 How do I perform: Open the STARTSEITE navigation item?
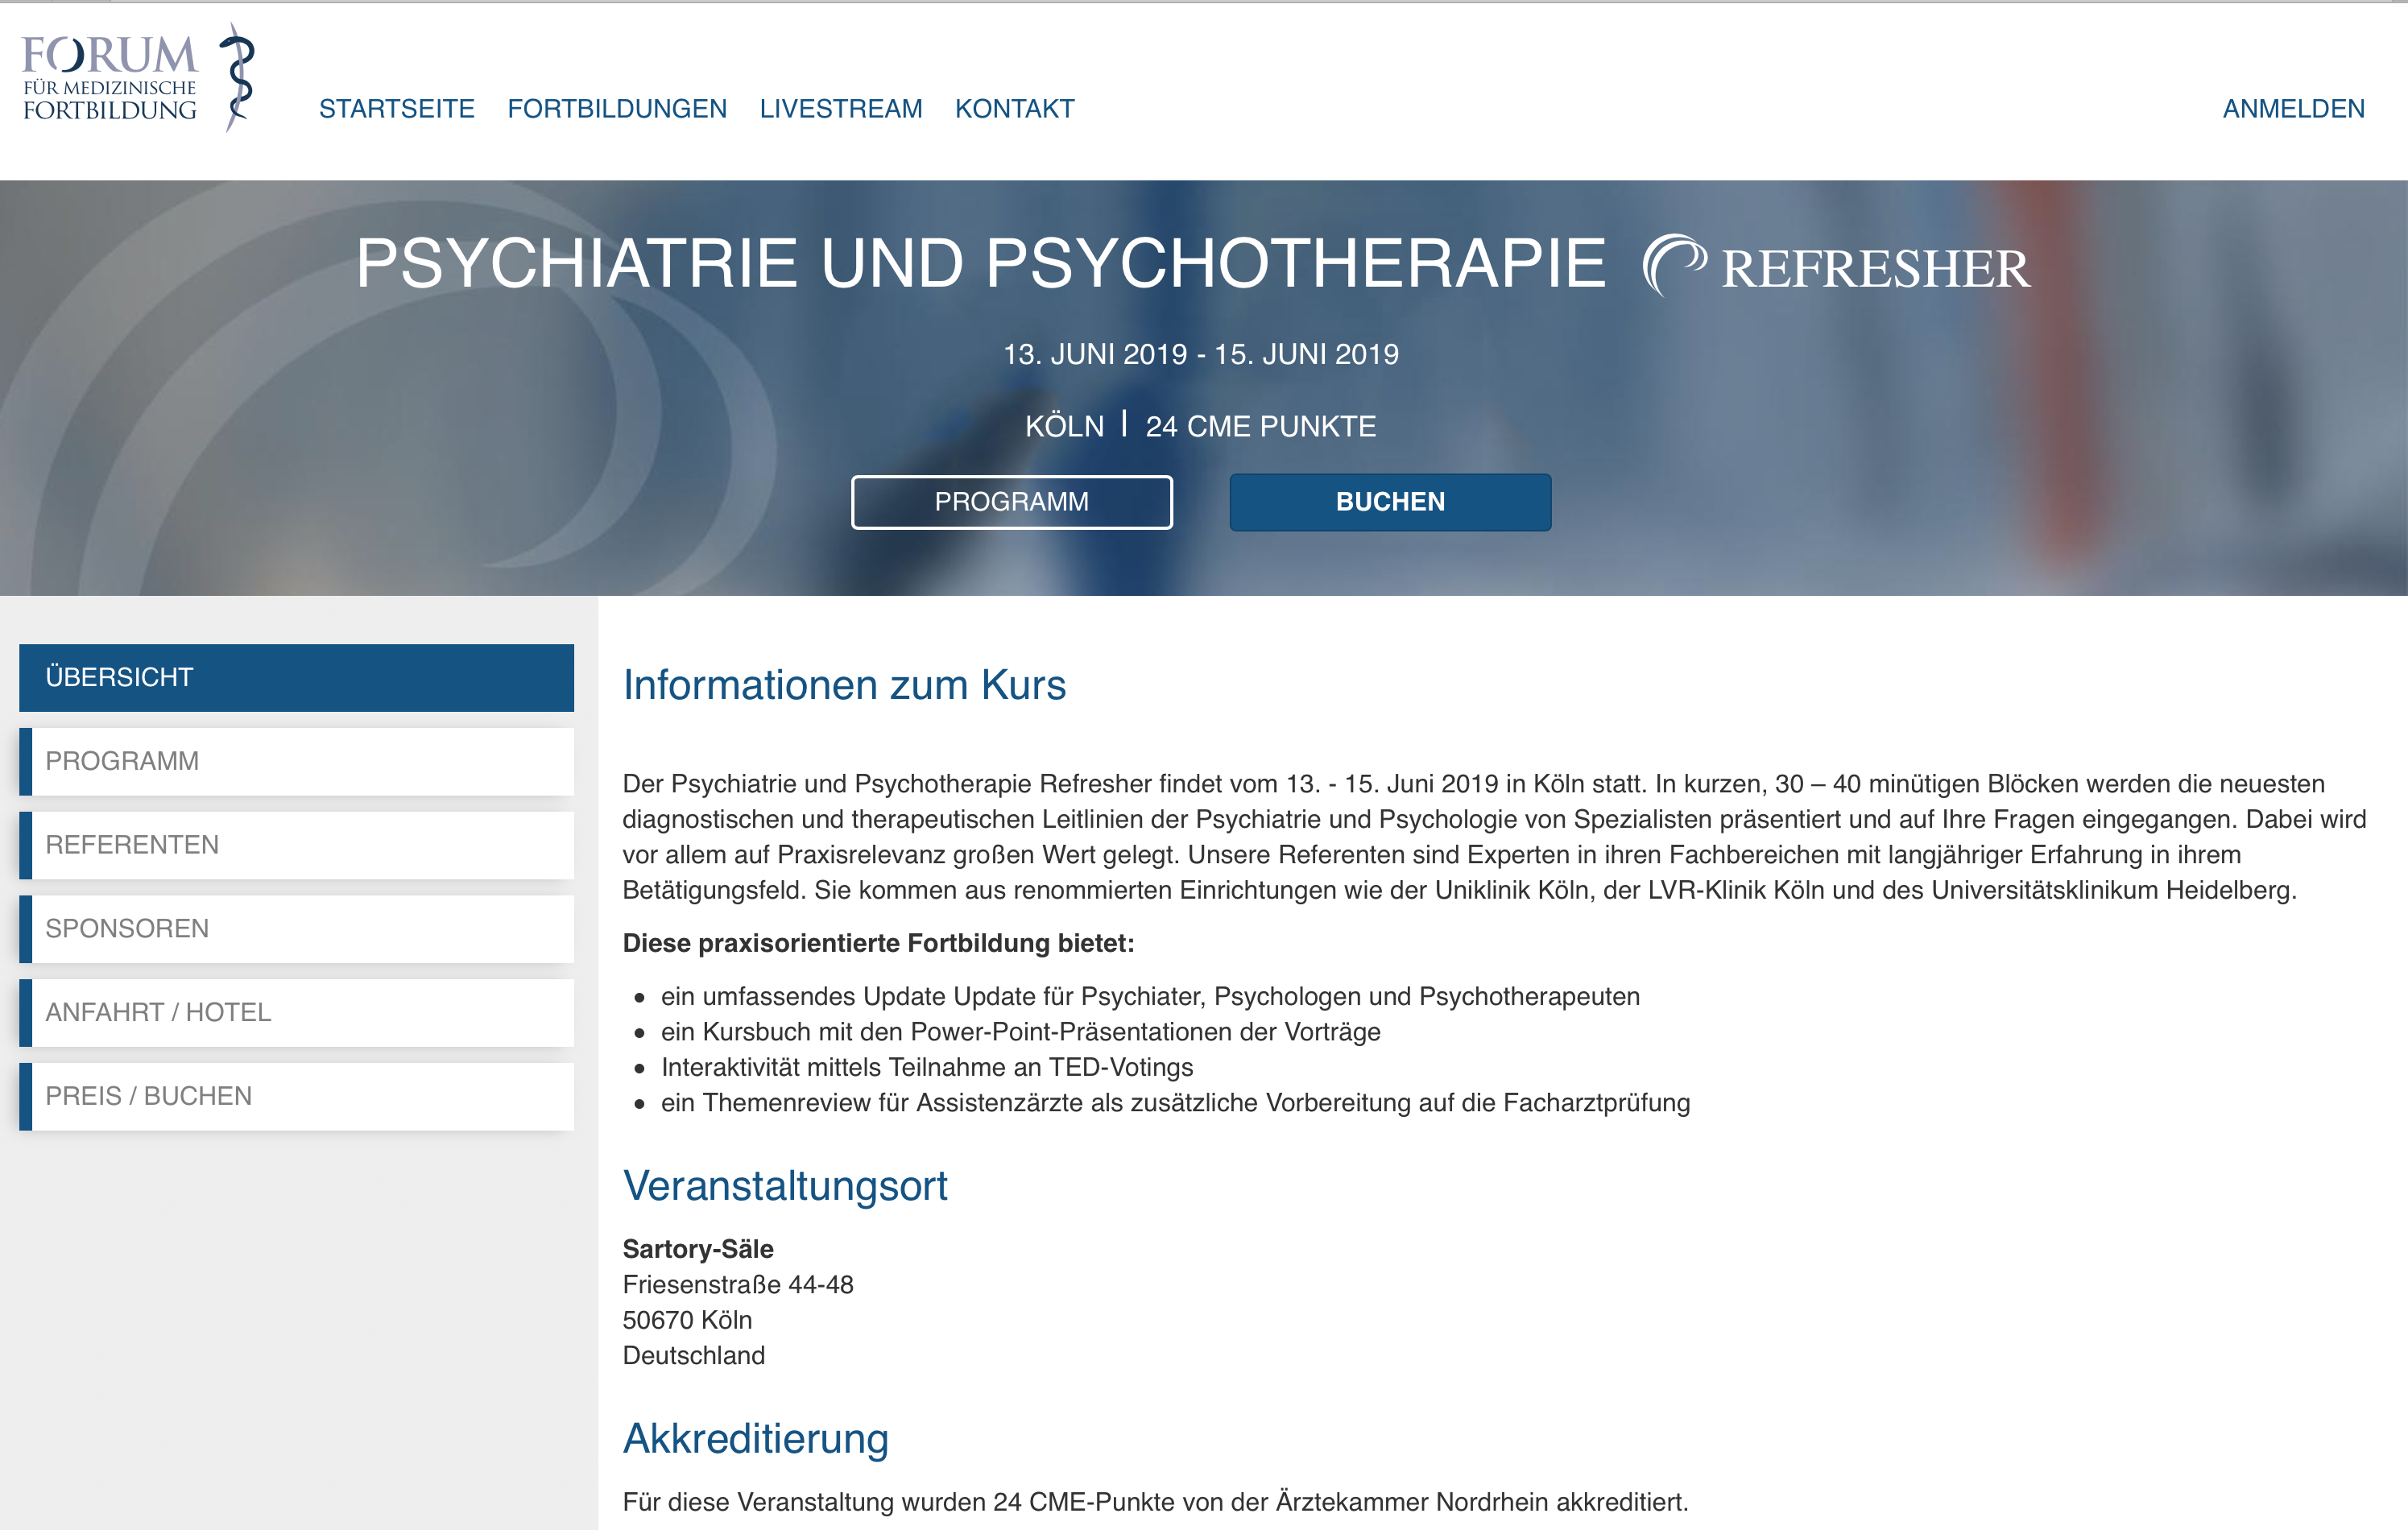pyautogui.click(x=396, y=109)
